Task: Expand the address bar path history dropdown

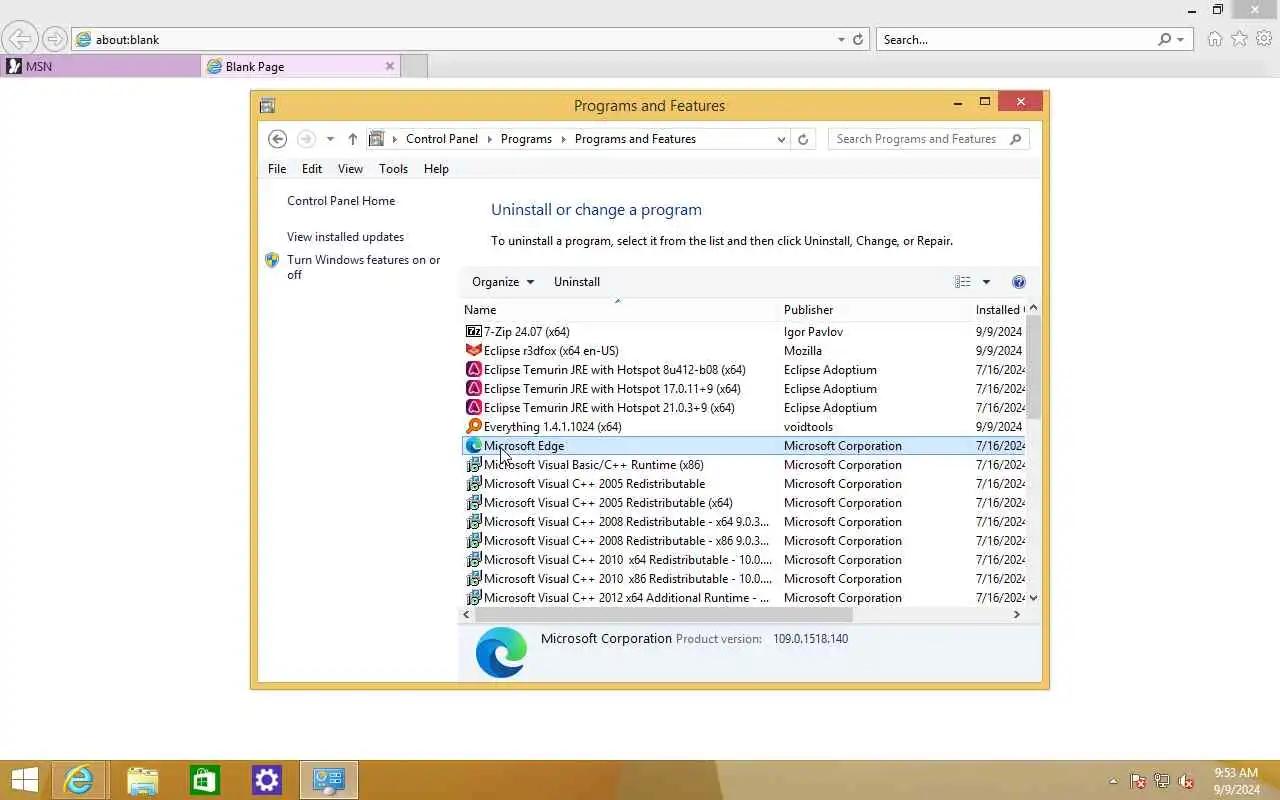Action: tap(781, 139)
